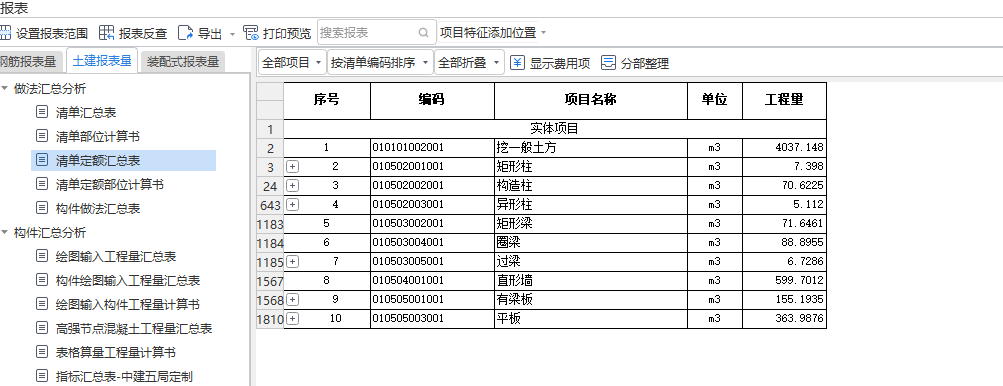Image resolution: width=1003 pixels, height=386 pixels.
Task: Click the 打印预览 printer icon
Action: 251,33
